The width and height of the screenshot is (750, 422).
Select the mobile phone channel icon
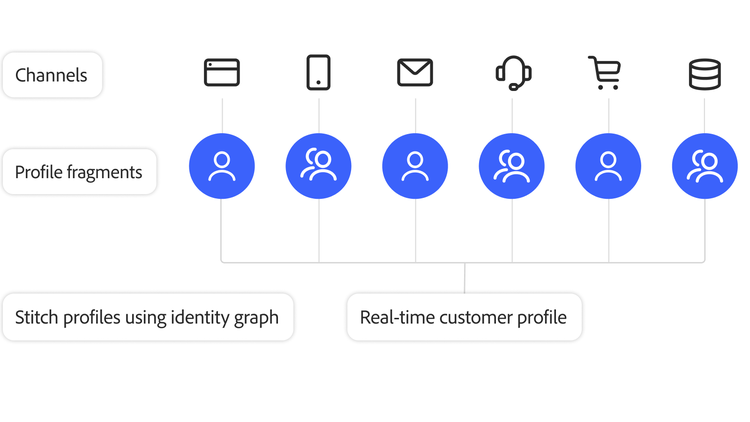(x=318, y=73)
